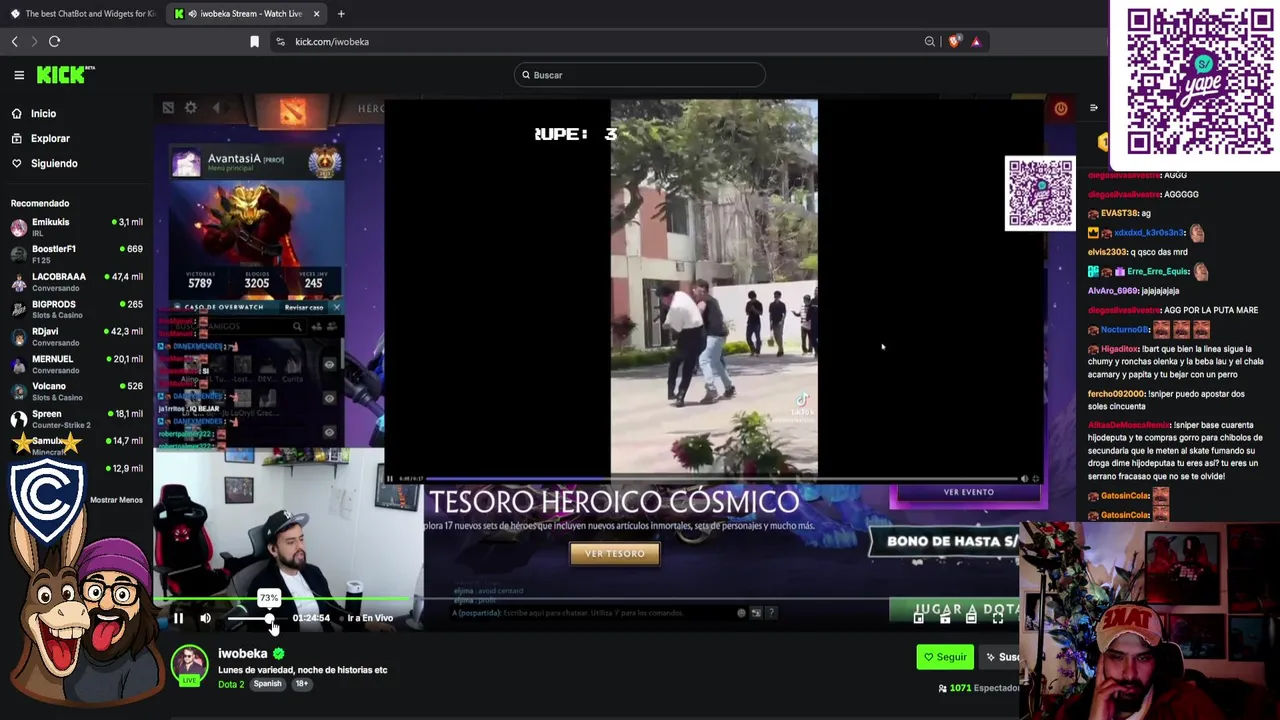The height and width of the screenshot is (720, 1280).
Task: Open recommended channel BoostlerF1
Action: coord(76,254)
